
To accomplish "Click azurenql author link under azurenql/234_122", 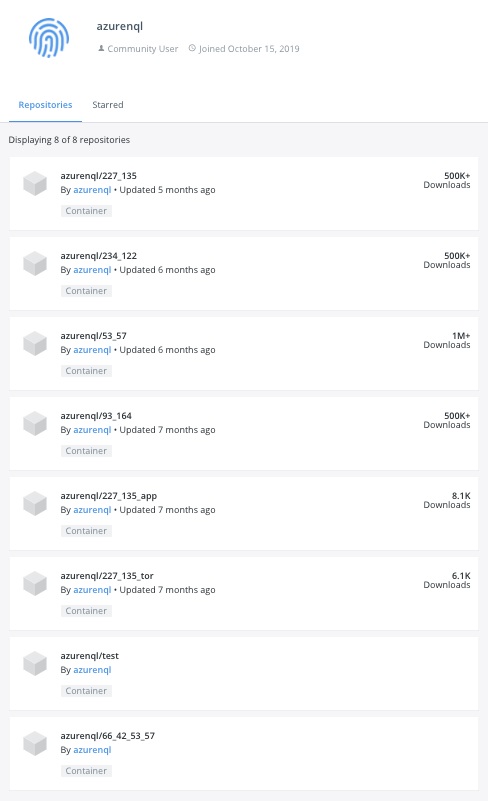I will point(92,270).
